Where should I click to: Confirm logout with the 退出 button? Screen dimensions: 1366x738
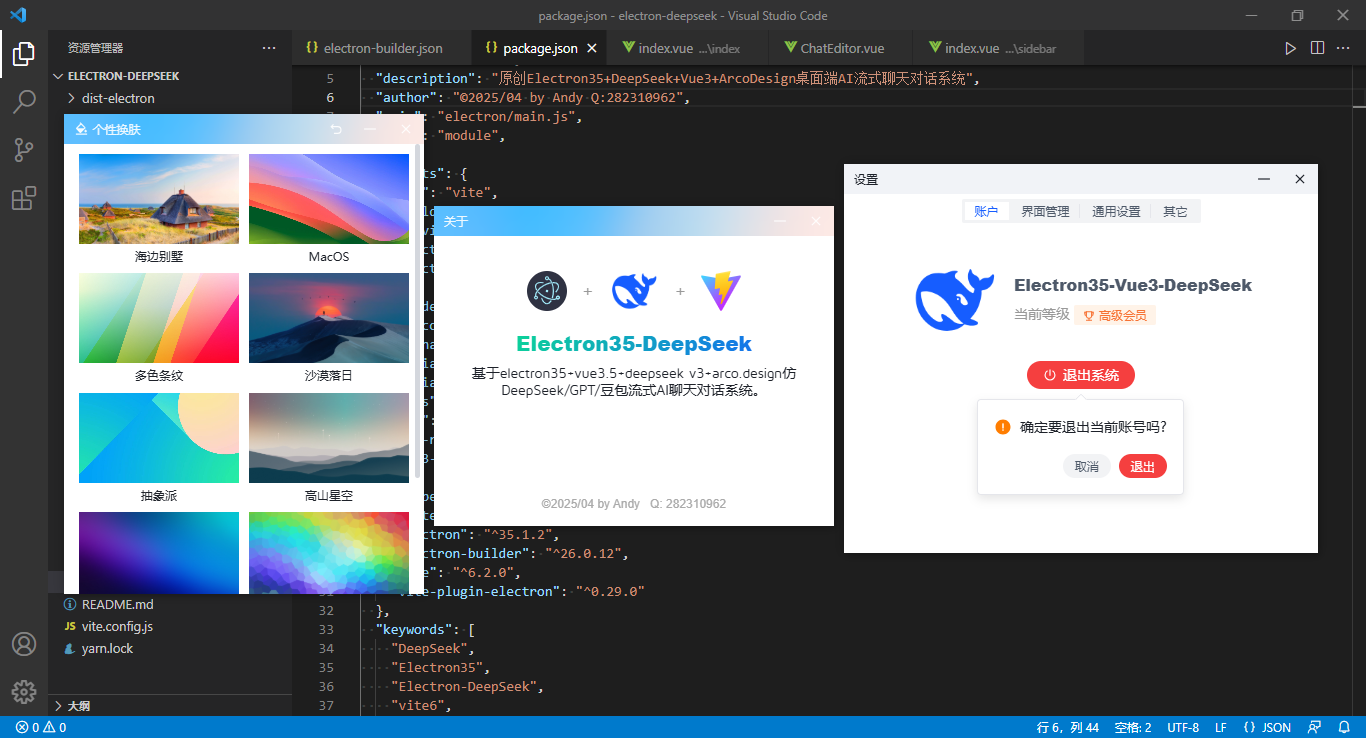pyautogui.click(x=1143, y=466)
